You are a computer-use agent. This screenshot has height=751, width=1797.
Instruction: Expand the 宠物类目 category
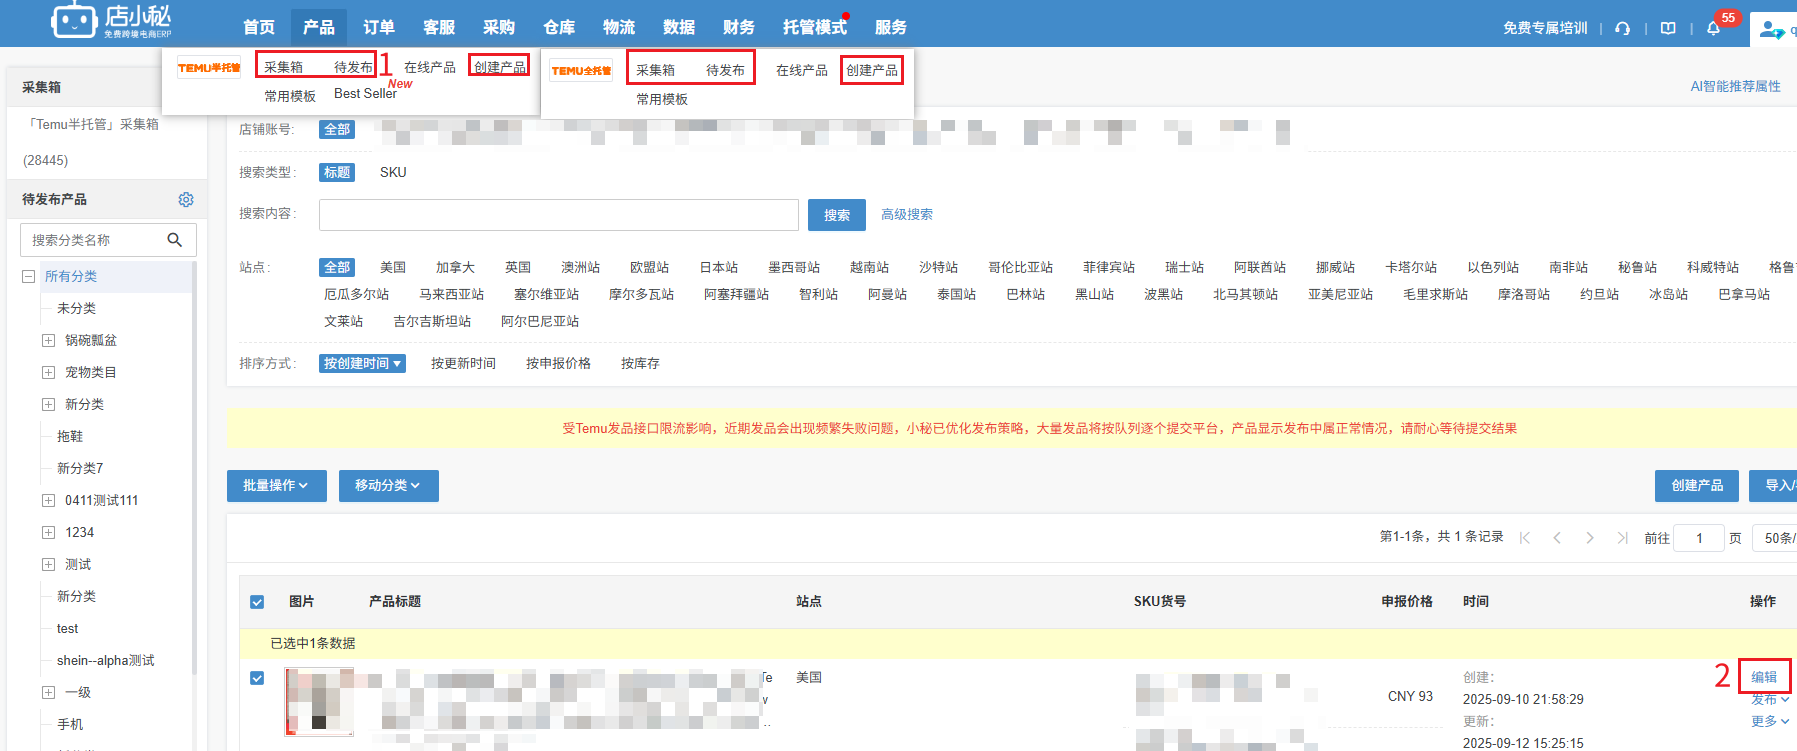(x=48, y=372)
